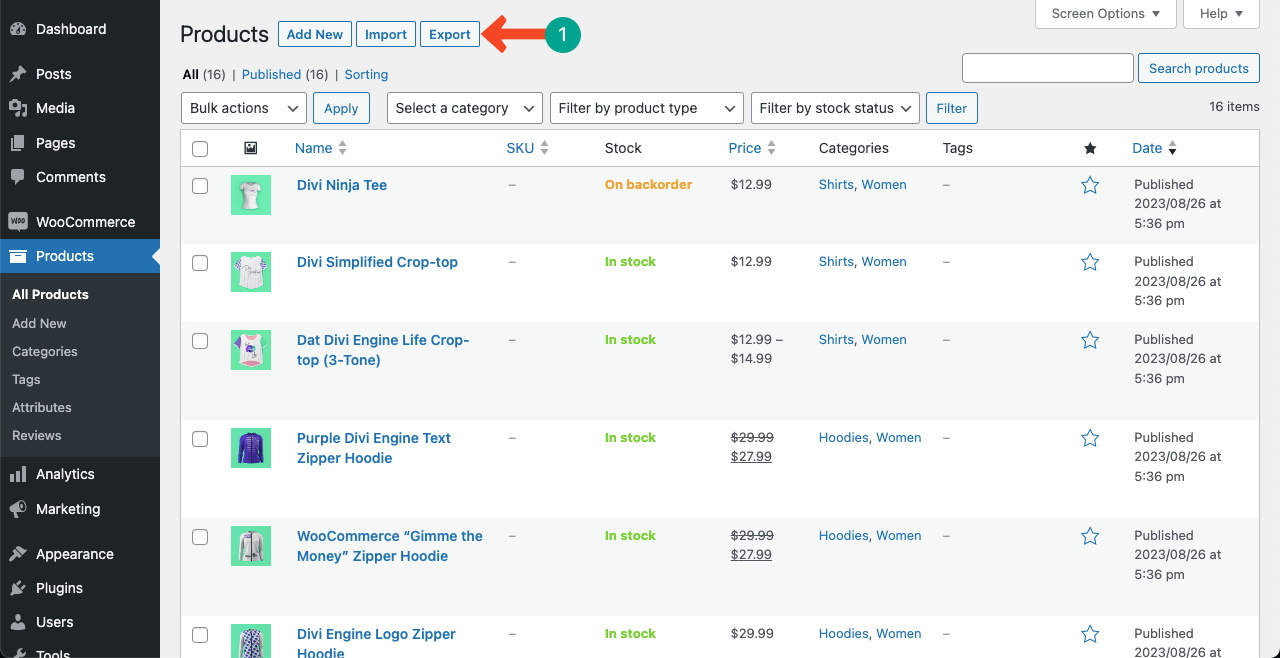Star the Dat Divi Engine Life Crop-top
Viewport: 1280px width, 658px height.
click(1090, 340)
